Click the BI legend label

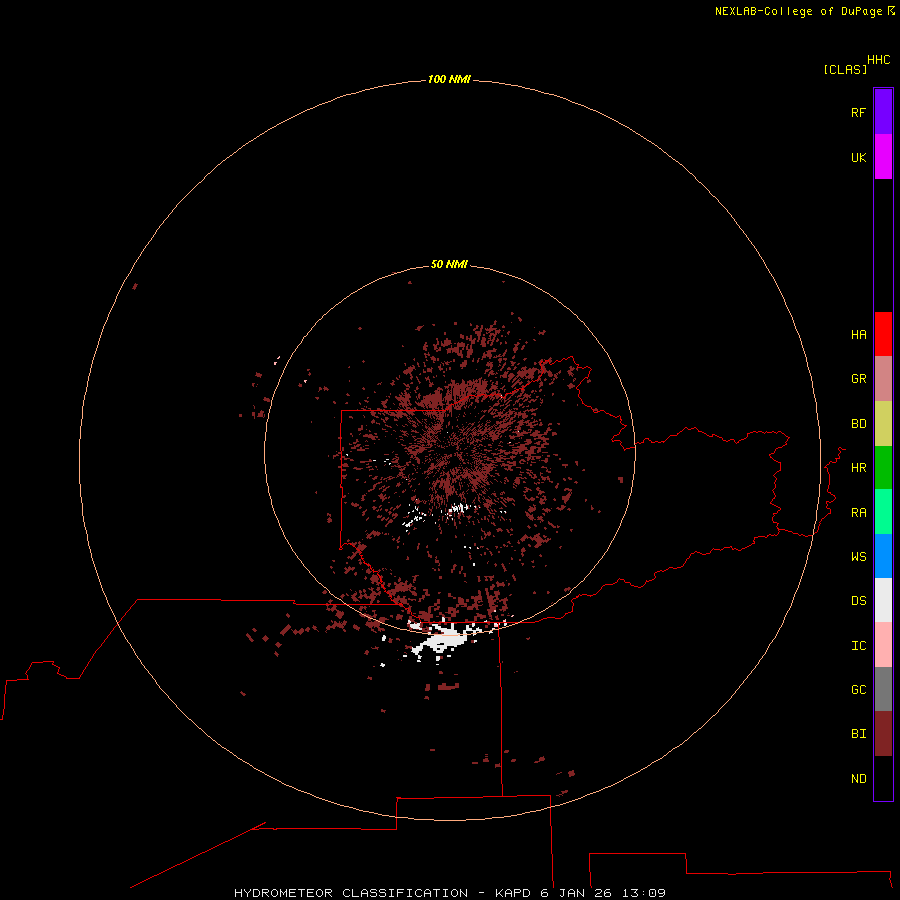tap(858, 734)
